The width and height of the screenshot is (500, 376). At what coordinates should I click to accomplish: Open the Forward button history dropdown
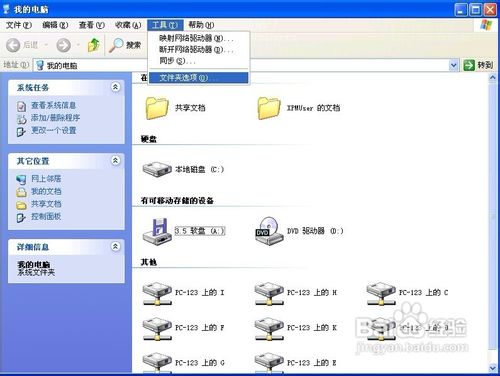click(x=78, y=45)
